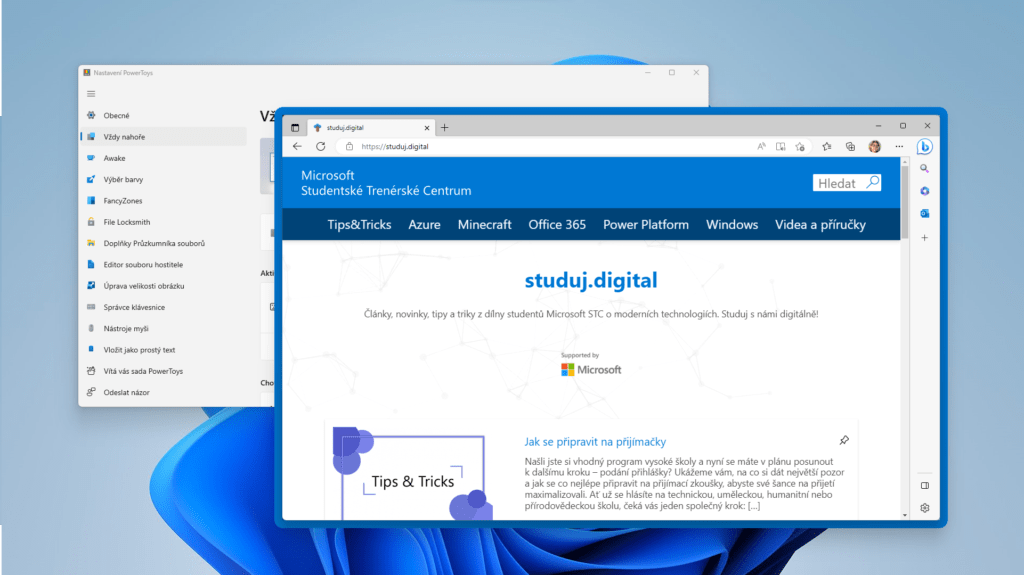Open a new browser tab
Screen dimensions: 1024x575
click(x=445, y=128)
